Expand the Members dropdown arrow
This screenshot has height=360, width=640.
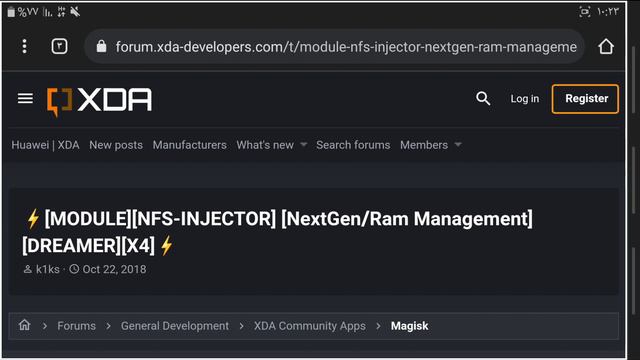coord(458,144)
